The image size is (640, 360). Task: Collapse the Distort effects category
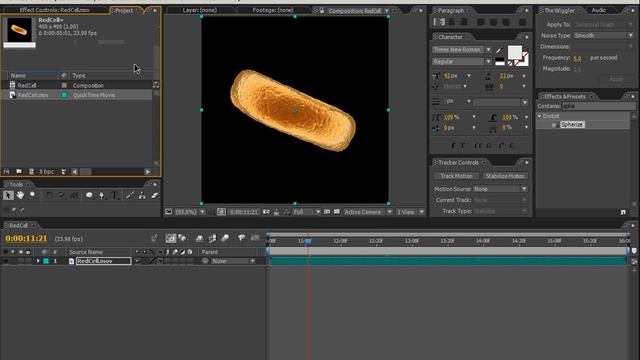pyautogui.click(x=540, y=116)
